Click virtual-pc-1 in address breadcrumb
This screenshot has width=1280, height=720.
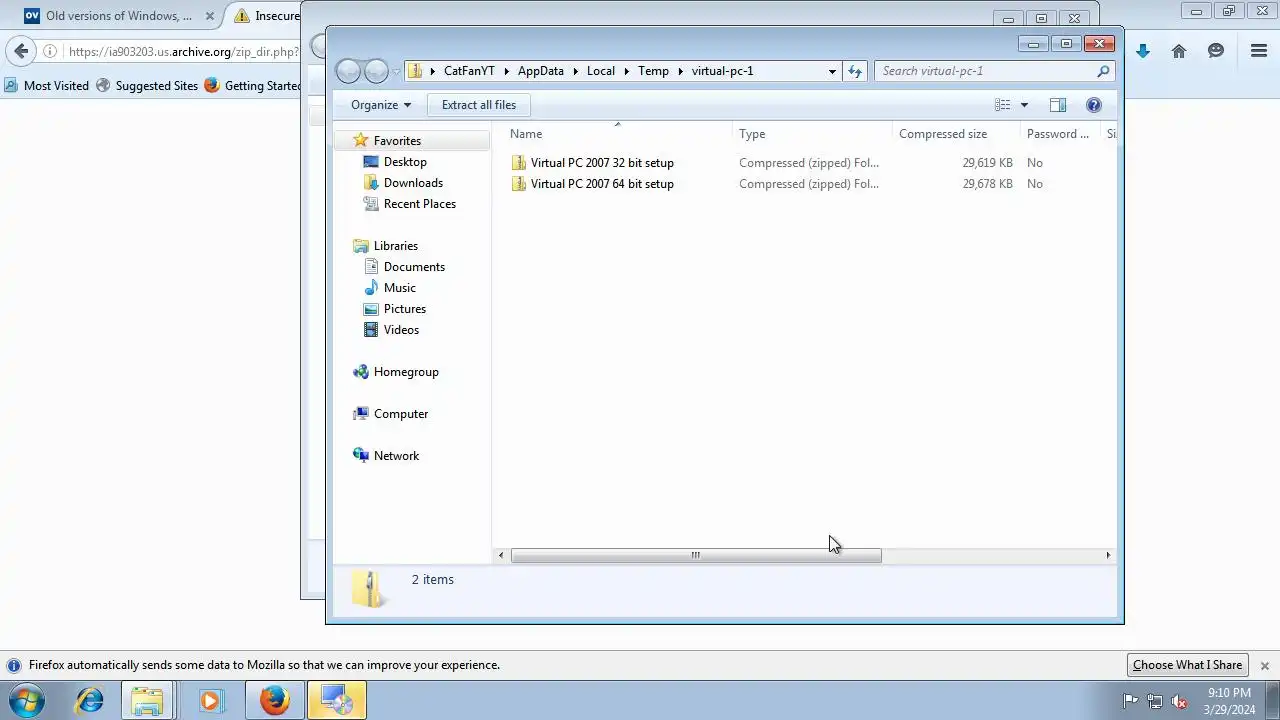(722, 71)
